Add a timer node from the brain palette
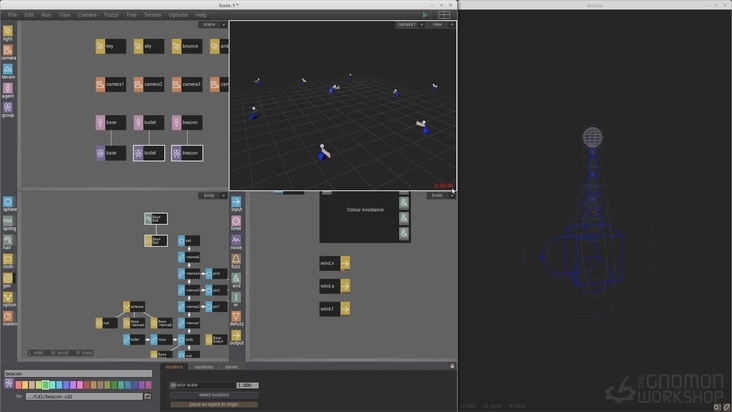This screenshot has width=732, height=412. point(236,221)
